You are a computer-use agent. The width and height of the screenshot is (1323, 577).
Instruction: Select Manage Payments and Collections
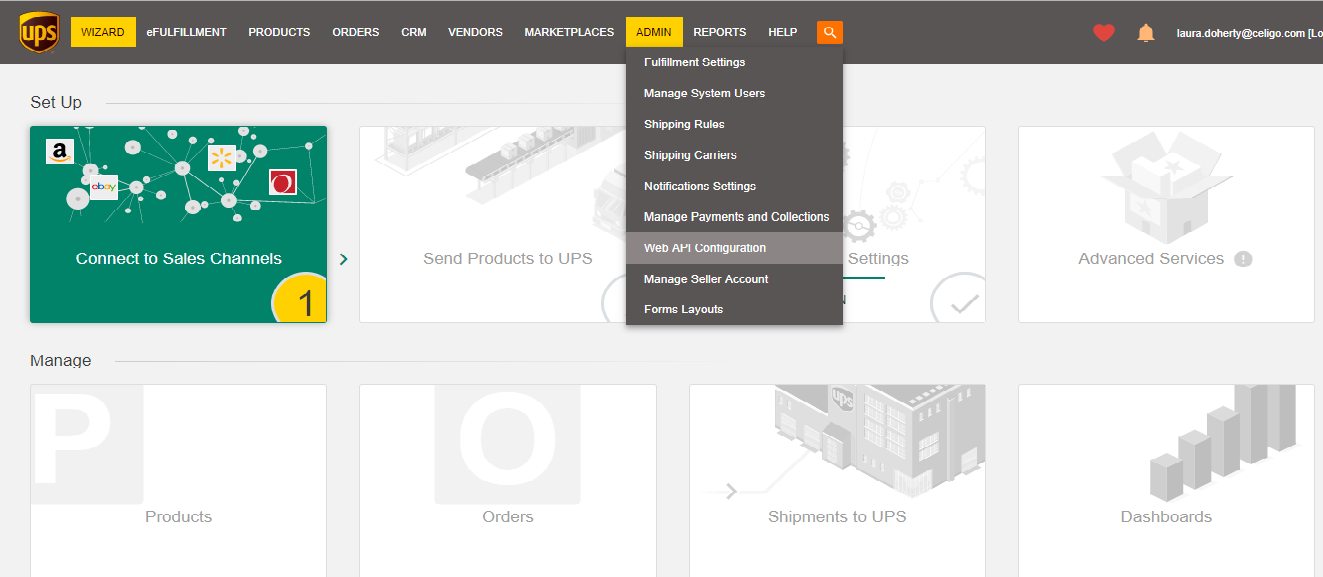734,217
